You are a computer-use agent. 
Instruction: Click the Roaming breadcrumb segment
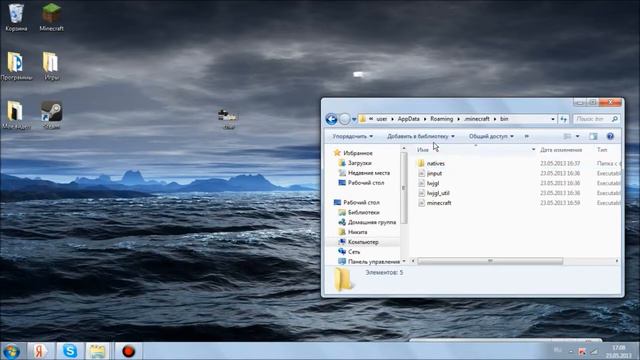442,119
